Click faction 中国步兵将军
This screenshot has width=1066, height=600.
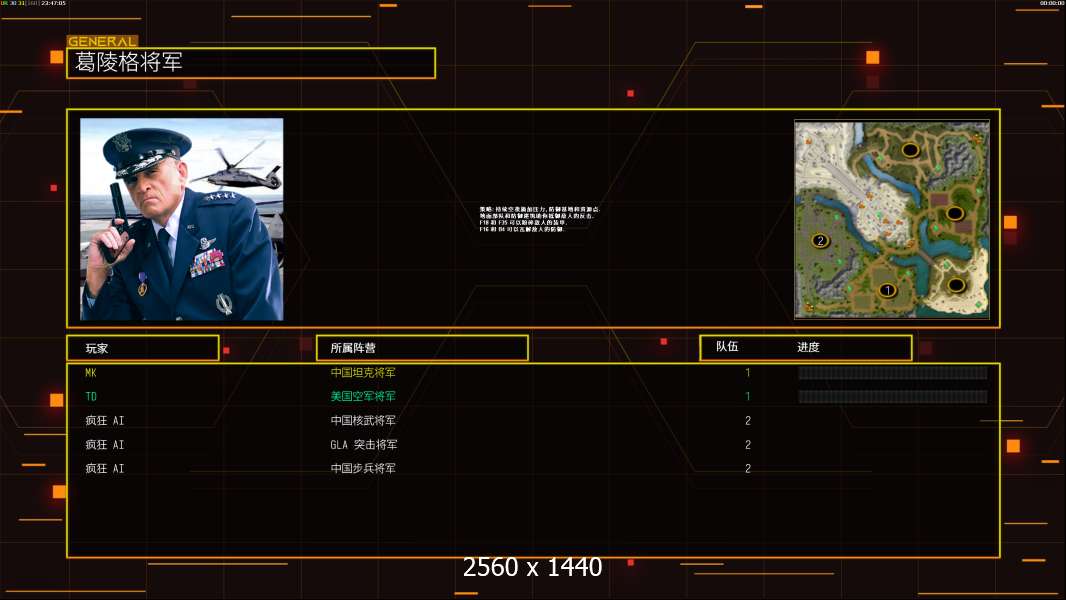(363, 468)
